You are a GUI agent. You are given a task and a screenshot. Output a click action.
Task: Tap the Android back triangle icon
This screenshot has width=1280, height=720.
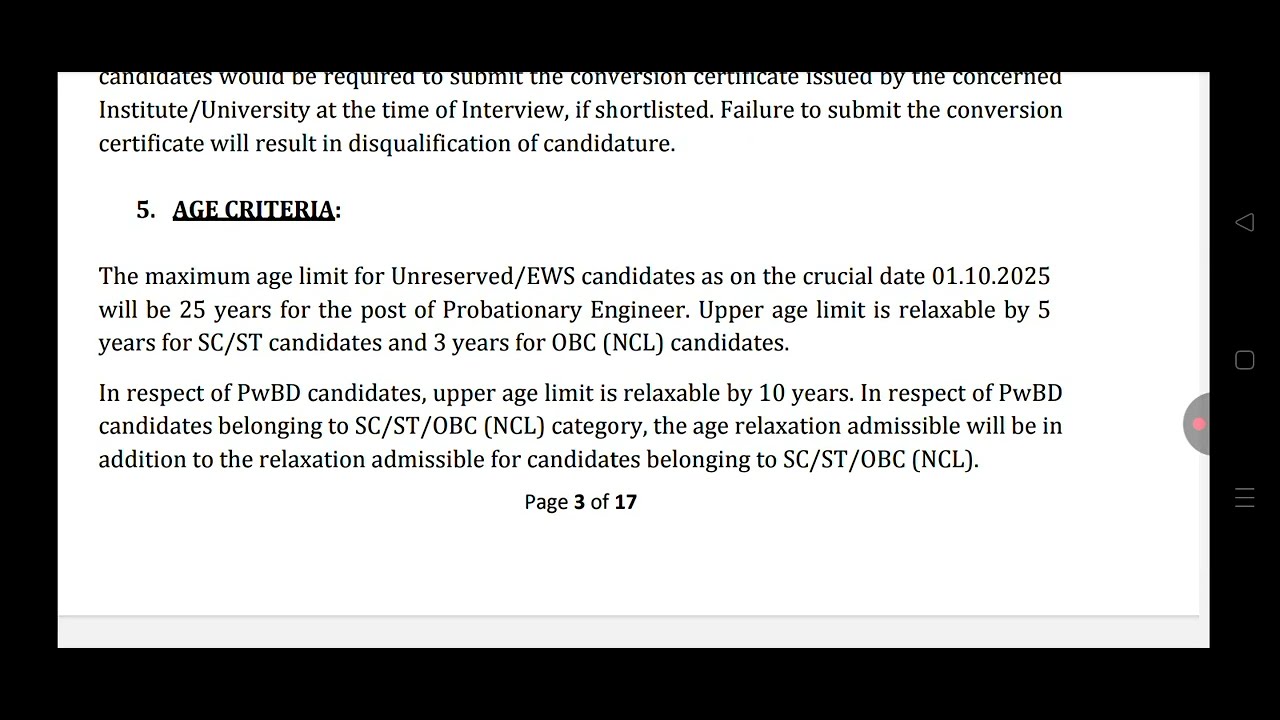[1244, 222]
